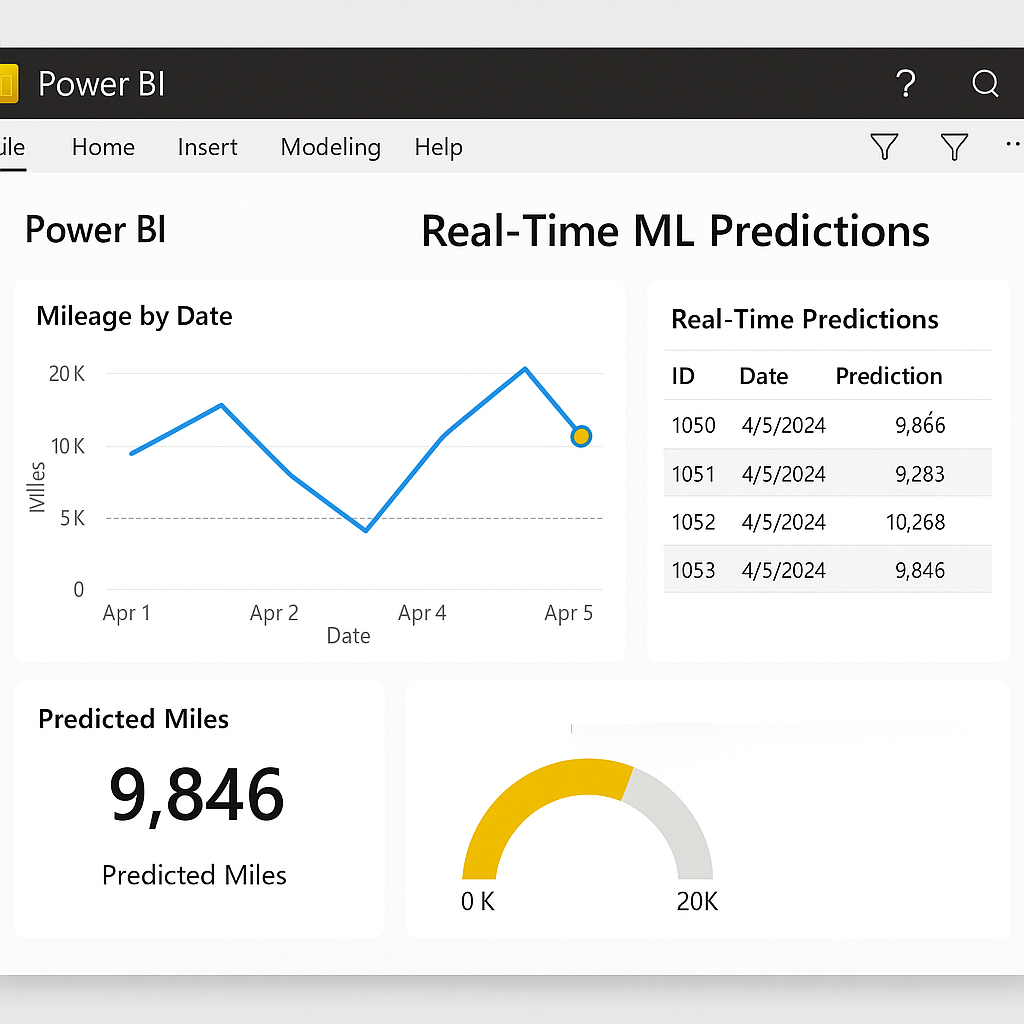Sort table by the ID column header

pos(683,376)
